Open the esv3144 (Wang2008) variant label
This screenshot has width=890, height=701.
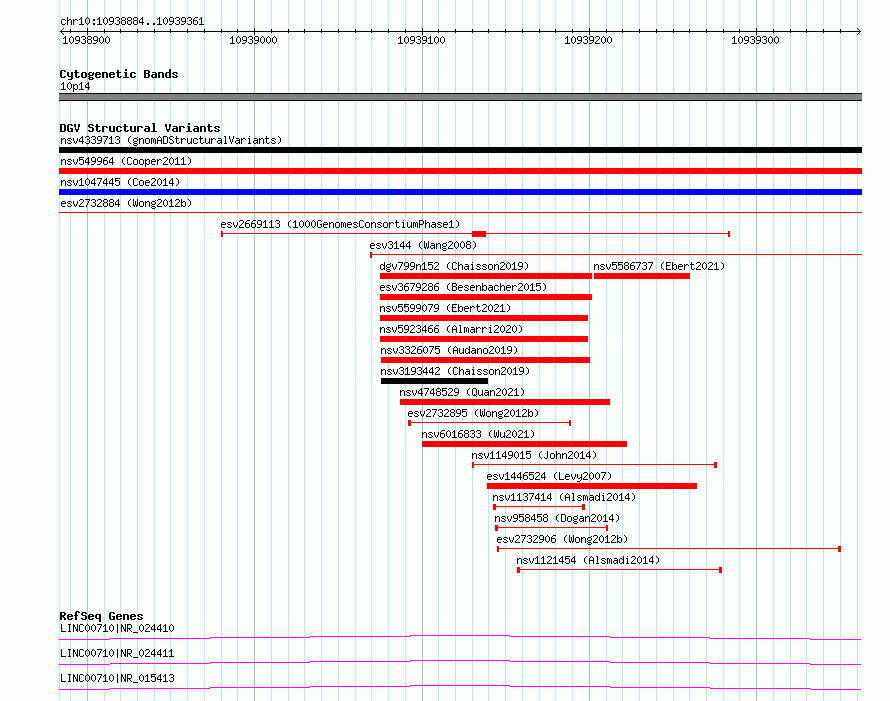pyautogui.click(x=423, y=245)
